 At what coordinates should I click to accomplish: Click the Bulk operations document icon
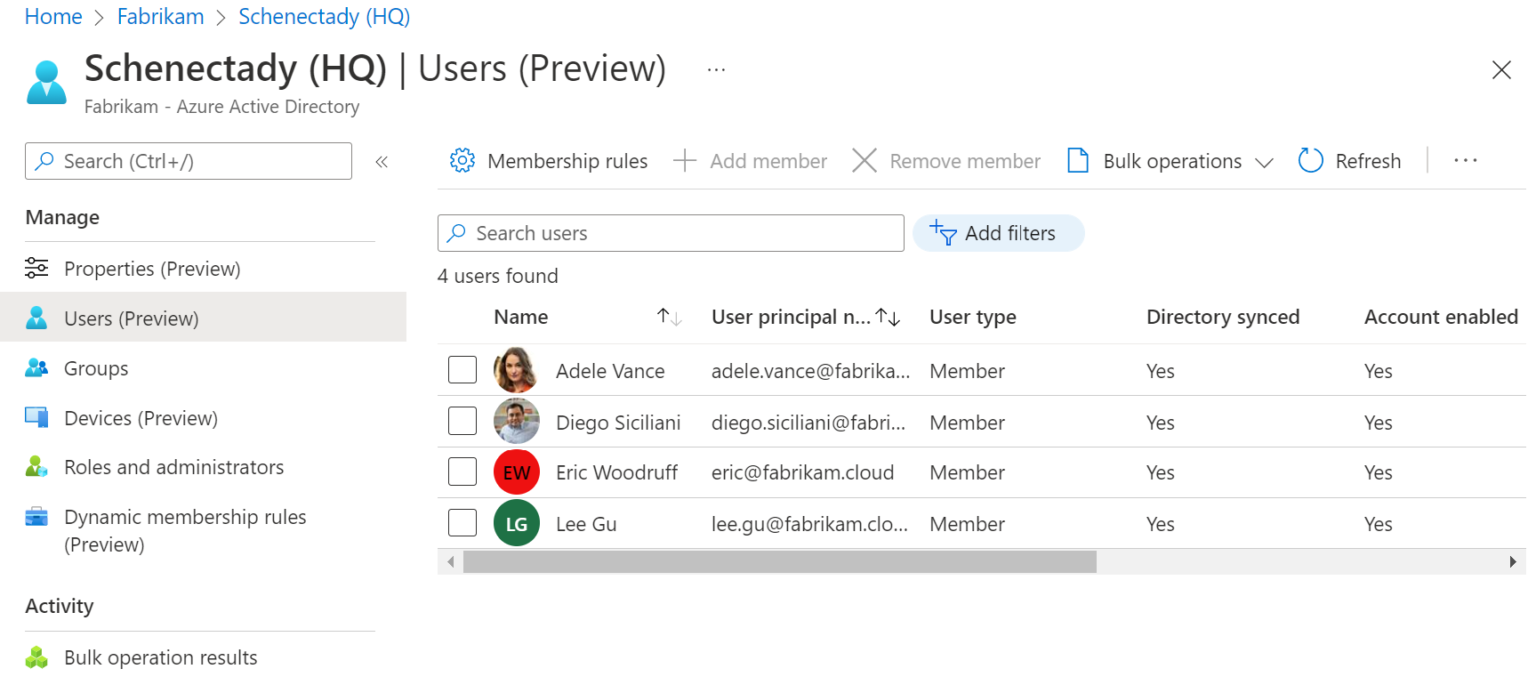pyautogui.click(x=1077, y=161)
